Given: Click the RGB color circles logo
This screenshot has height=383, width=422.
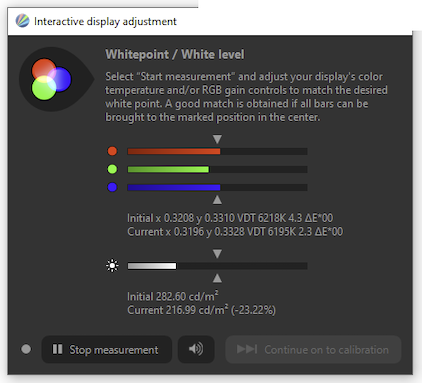Looking at the screenshot, I should click(x=52, y=79).
